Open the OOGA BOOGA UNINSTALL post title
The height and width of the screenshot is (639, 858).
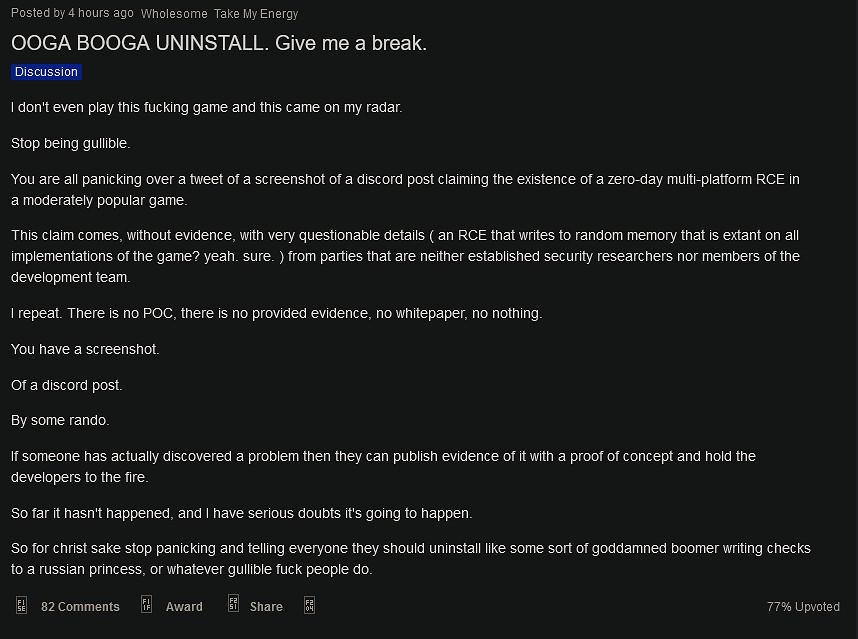pyautogui.click(x=219, y=44)
